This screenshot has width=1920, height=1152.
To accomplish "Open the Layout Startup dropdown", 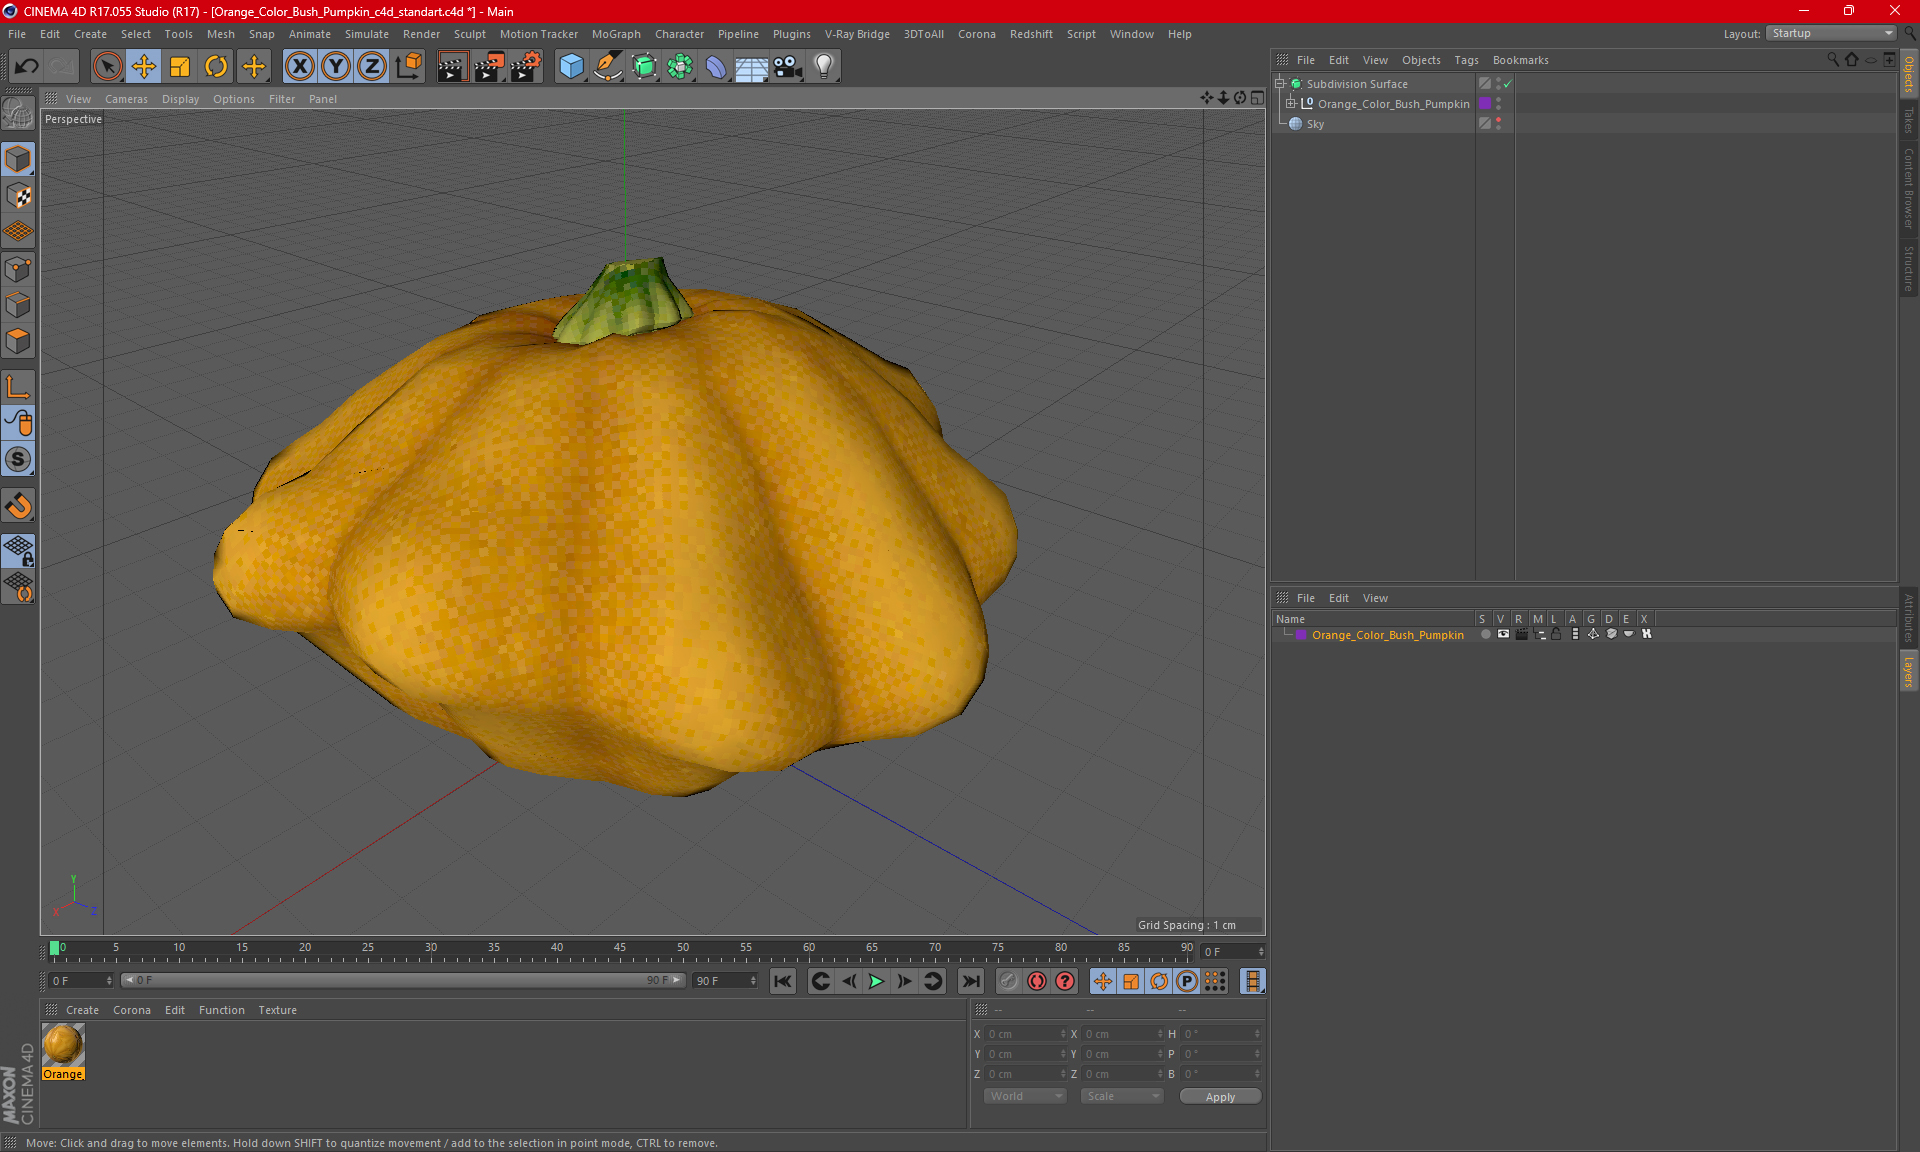I will pyautogui.click(x=1832, y=33).
